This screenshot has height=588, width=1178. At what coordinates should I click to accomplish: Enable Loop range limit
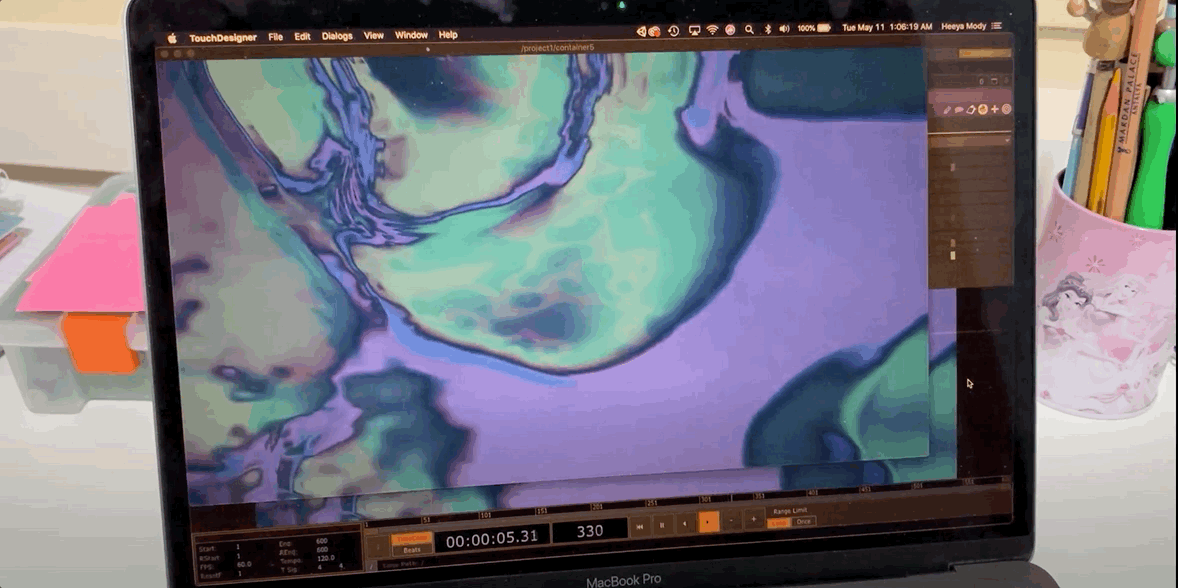(778, 523)
